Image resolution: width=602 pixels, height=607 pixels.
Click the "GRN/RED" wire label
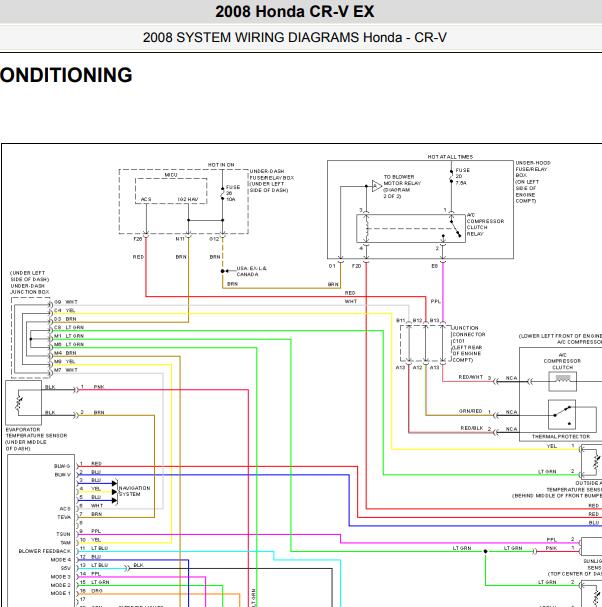pyautogui.click(x=470, y=411)
